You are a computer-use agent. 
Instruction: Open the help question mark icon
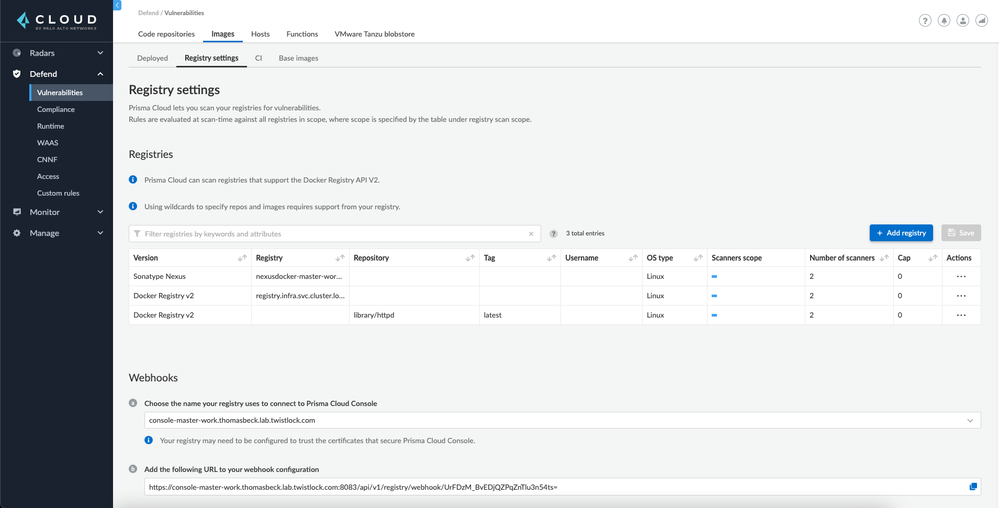924,20
